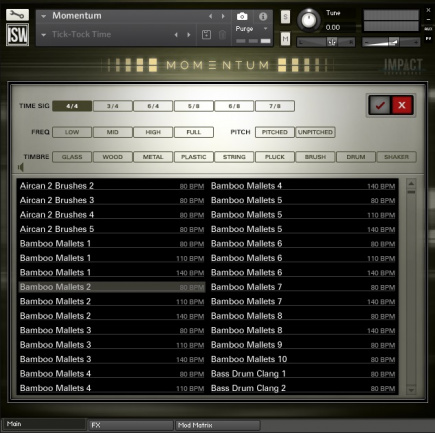The image size is (435, 433).
Task: Select Bamboo Mallets 4 at 140 BPM
Action: coord(303,186)
